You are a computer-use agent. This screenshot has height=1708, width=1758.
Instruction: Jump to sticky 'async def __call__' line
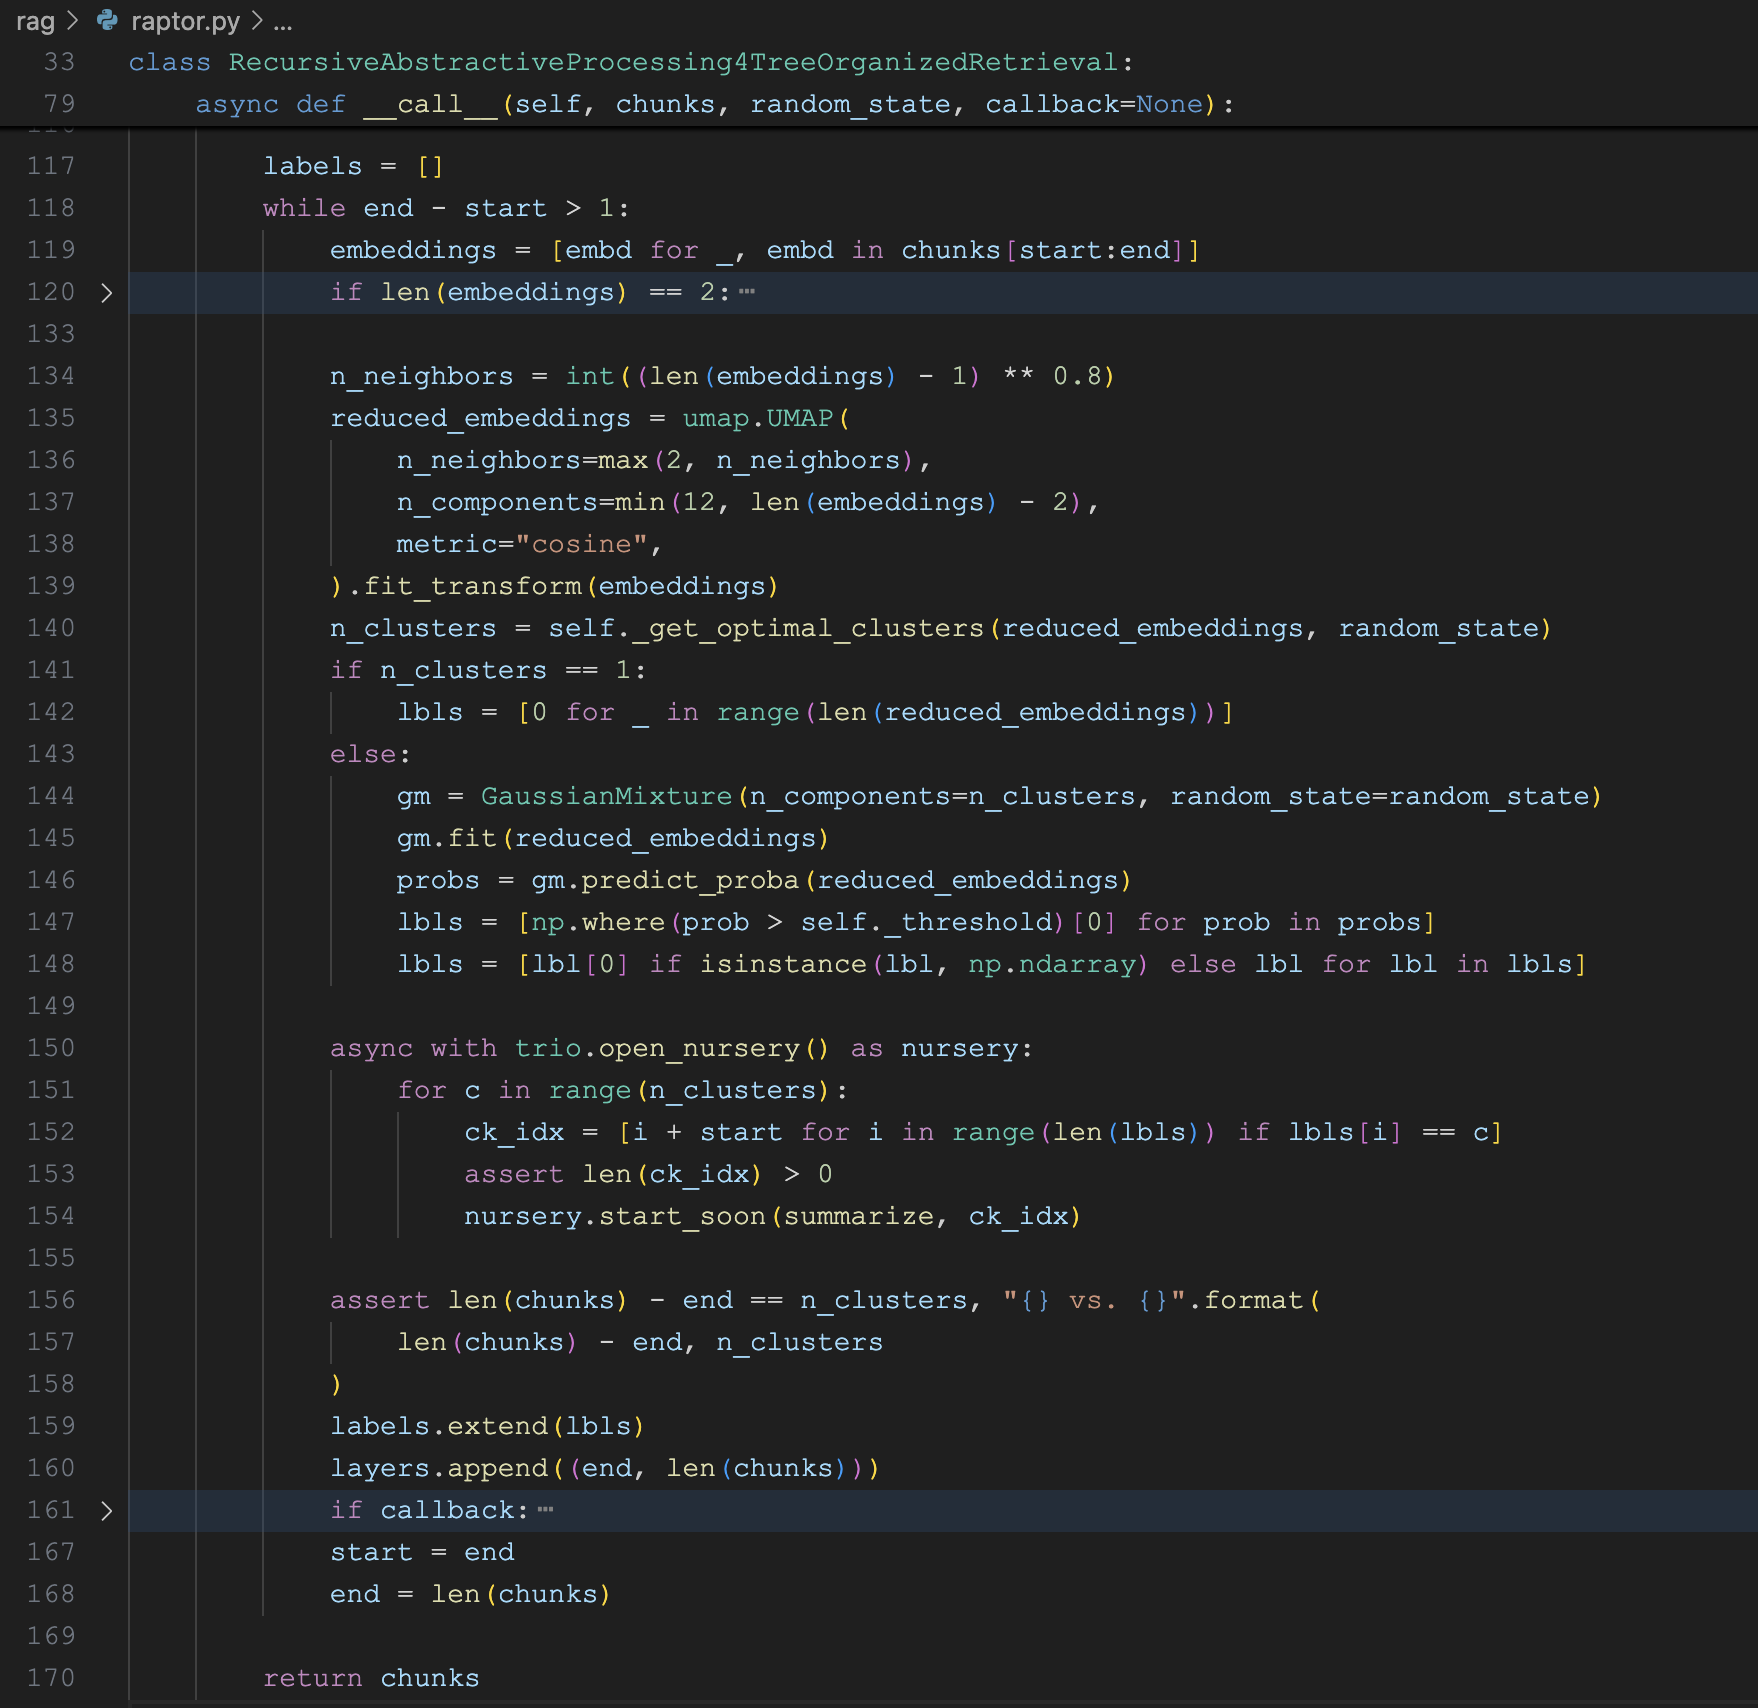715,104
